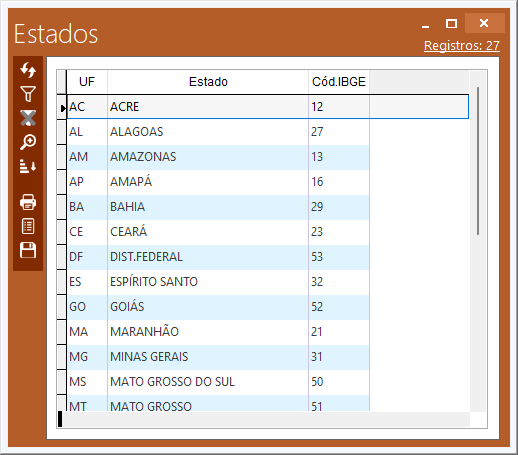The image size is (518, 455).
Task: Clear filter using the X icon
Action: pos(28,118)
